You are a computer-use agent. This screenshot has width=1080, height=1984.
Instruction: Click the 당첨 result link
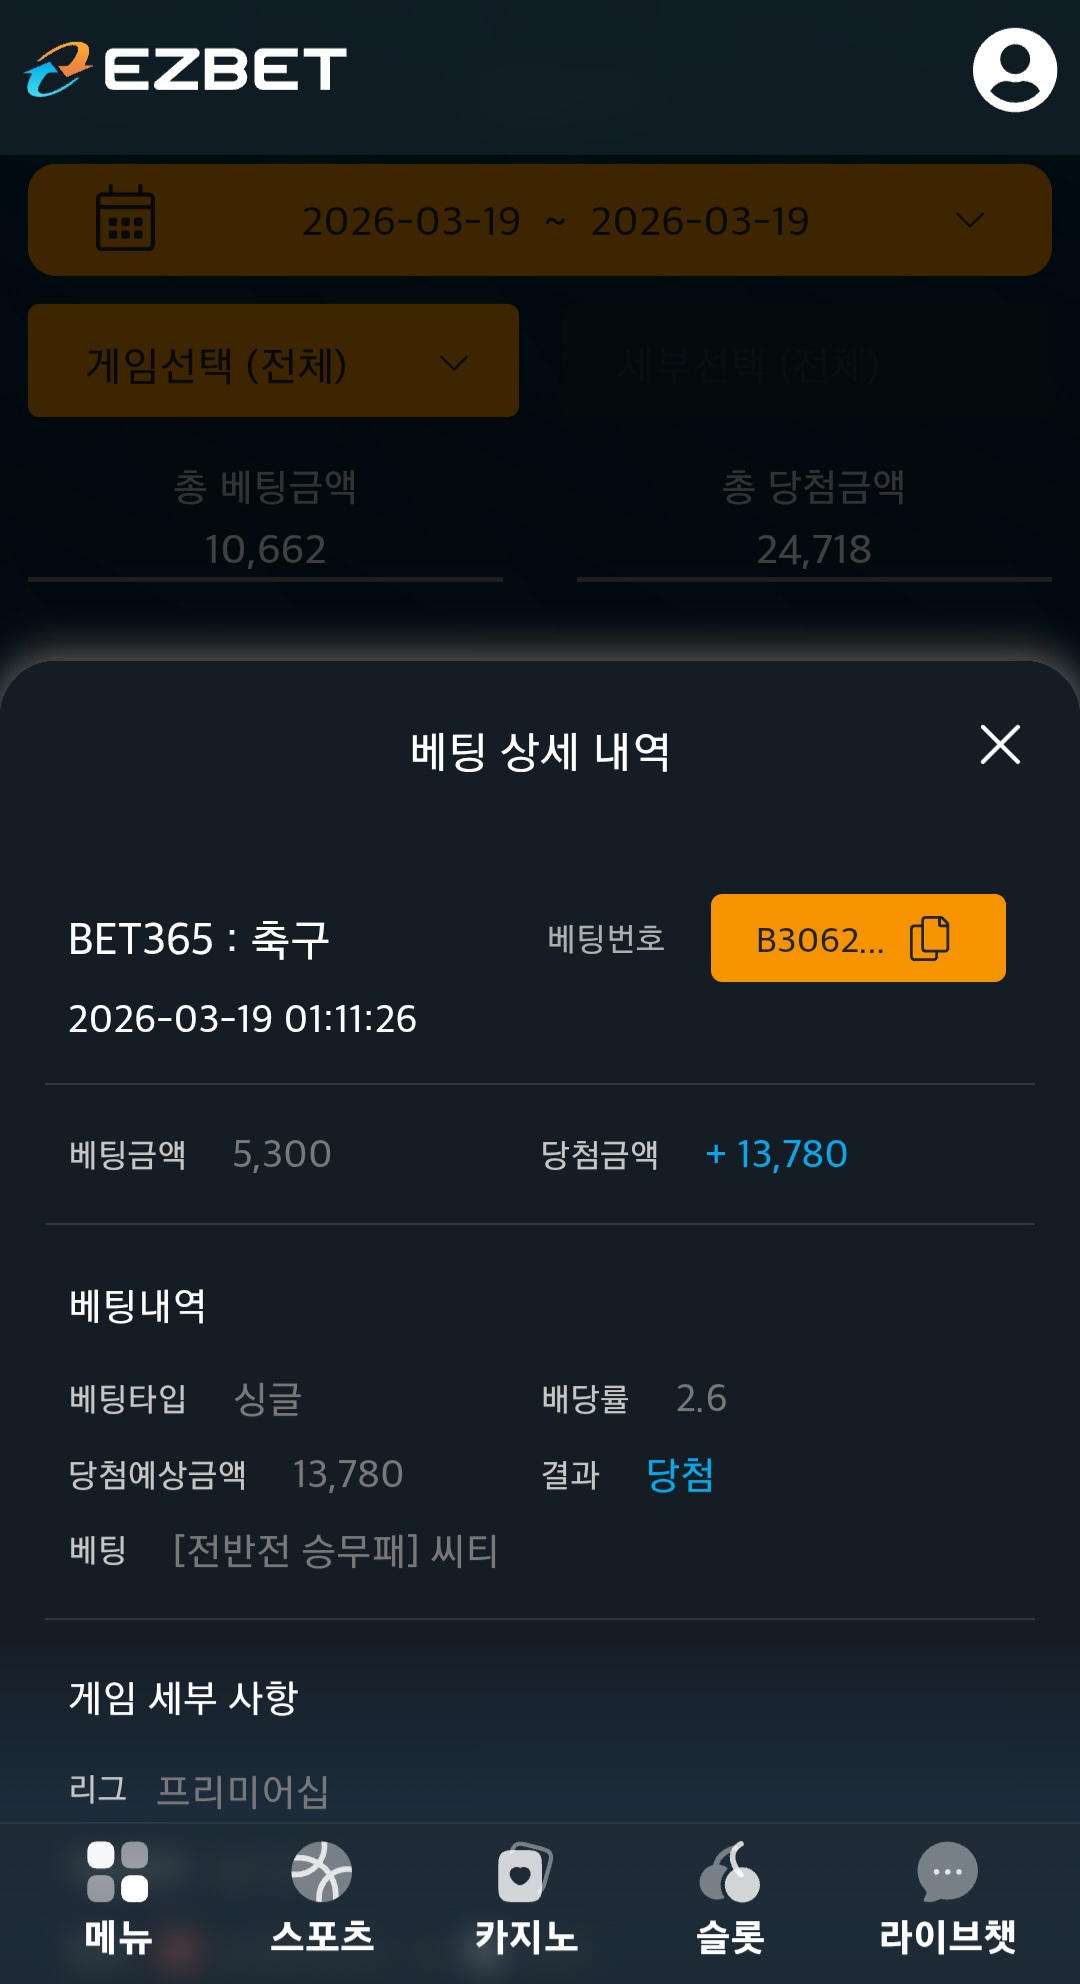tap(680, 1475)
